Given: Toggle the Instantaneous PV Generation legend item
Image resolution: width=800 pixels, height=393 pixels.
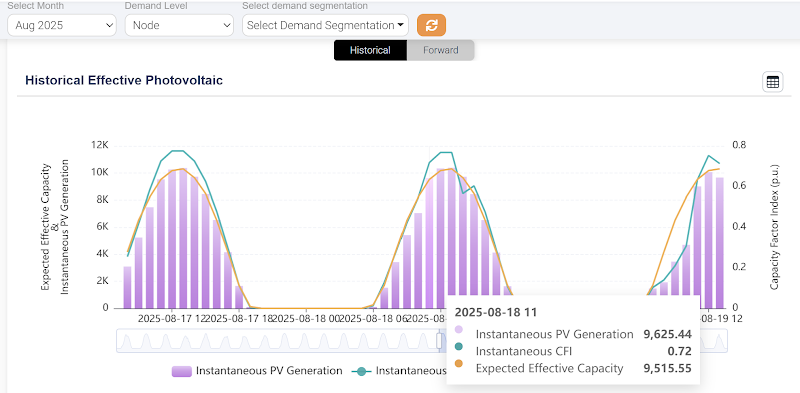Looking at the screenshot, I should pyautogui.click(x=257, y=371).
